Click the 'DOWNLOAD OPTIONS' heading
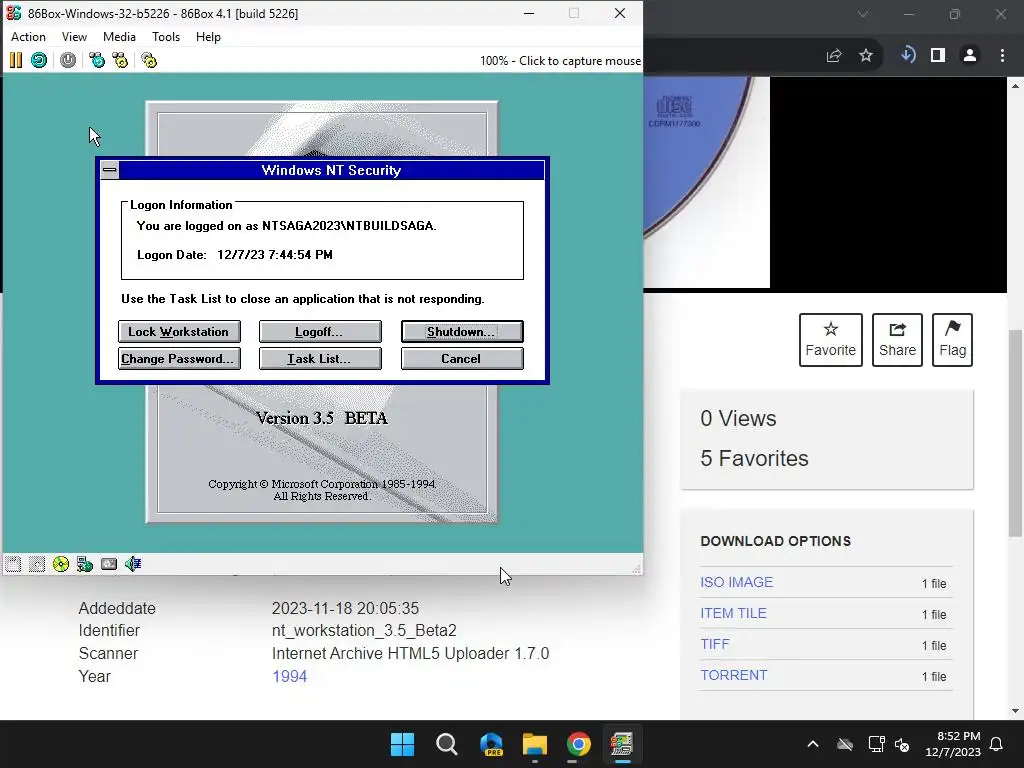1024x768 pixels. click(x=776, y=541)
